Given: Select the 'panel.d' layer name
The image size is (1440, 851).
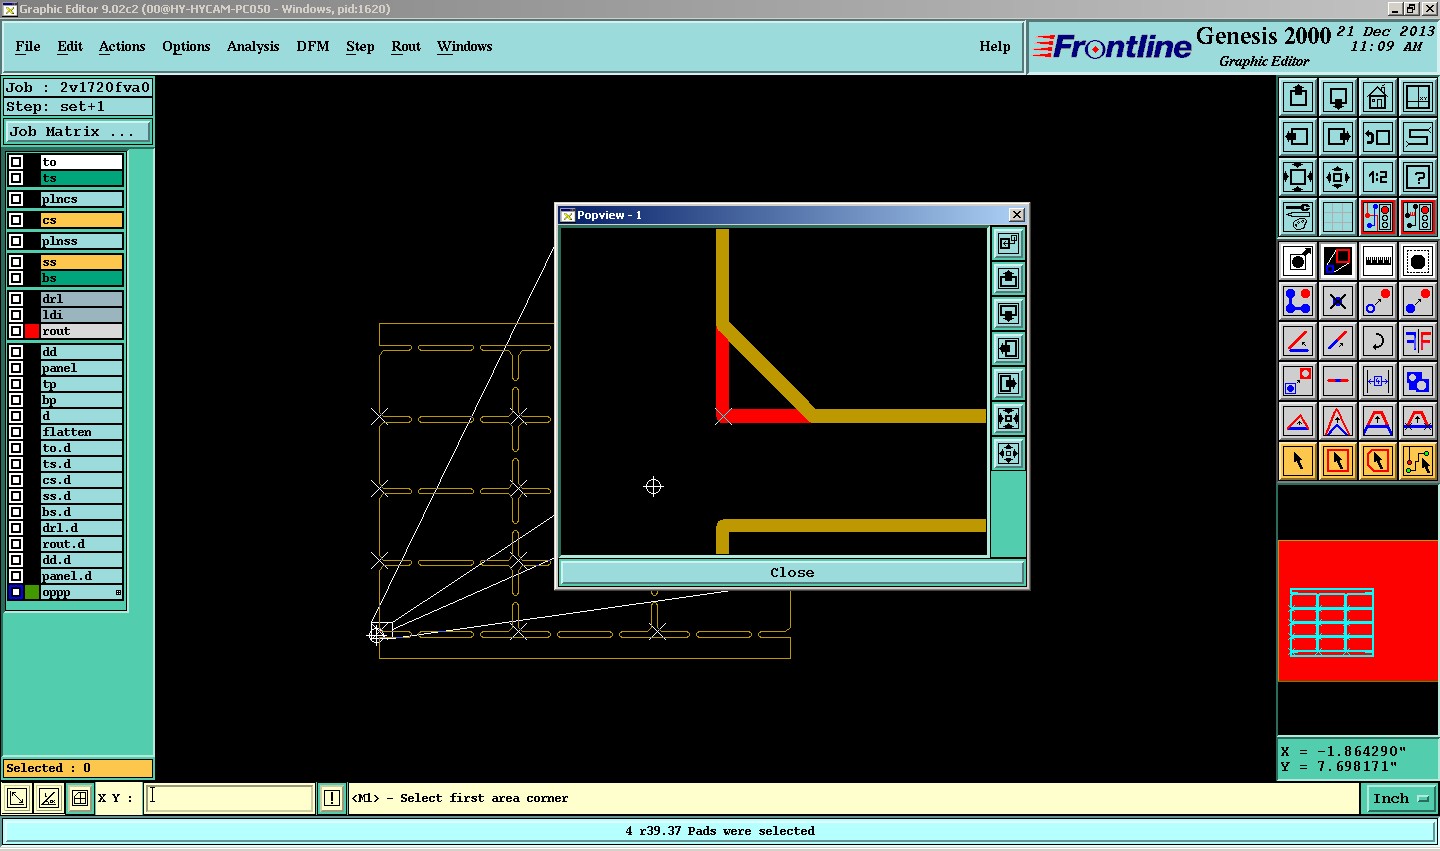Looking at the screenshot, I should point(81,576).
